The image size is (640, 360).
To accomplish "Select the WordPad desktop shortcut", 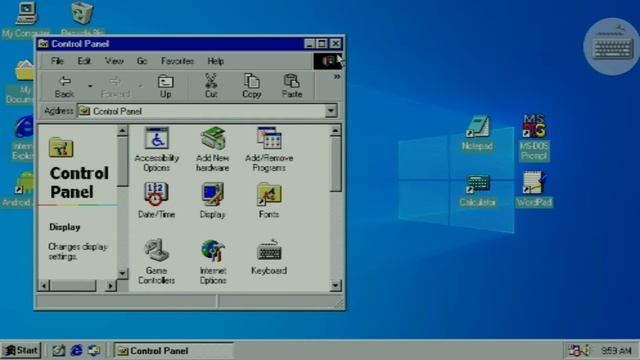I will 534,190.
